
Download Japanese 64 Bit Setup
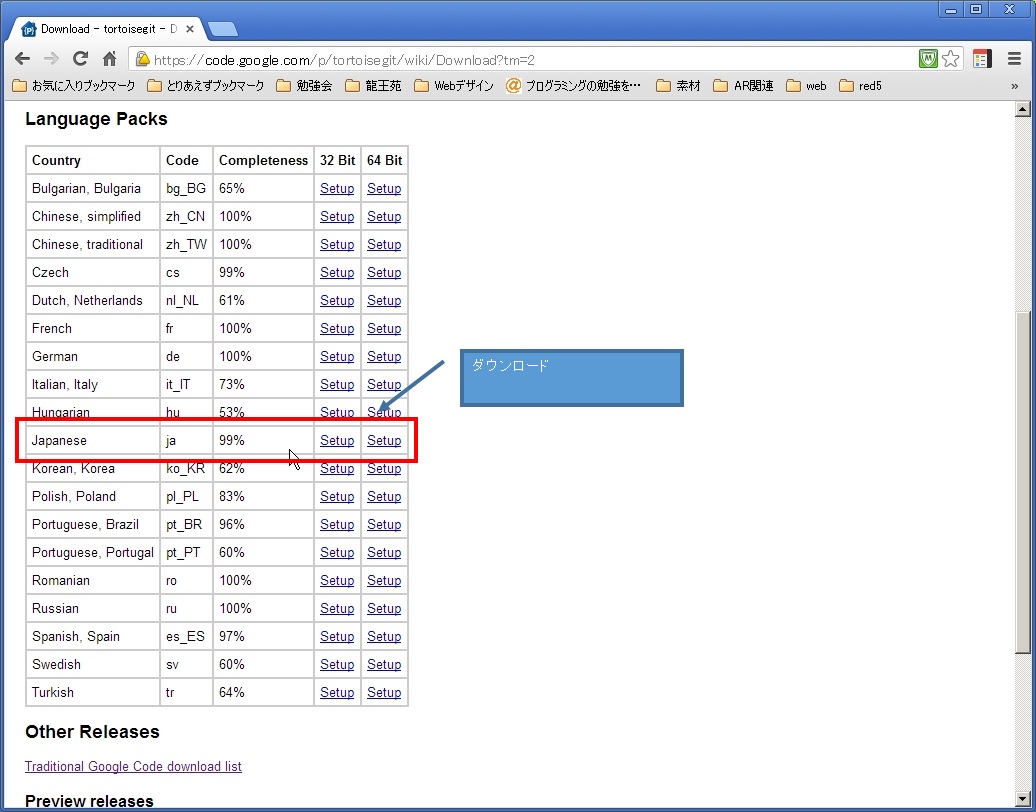pyautogui.click(x=384, y=441)
